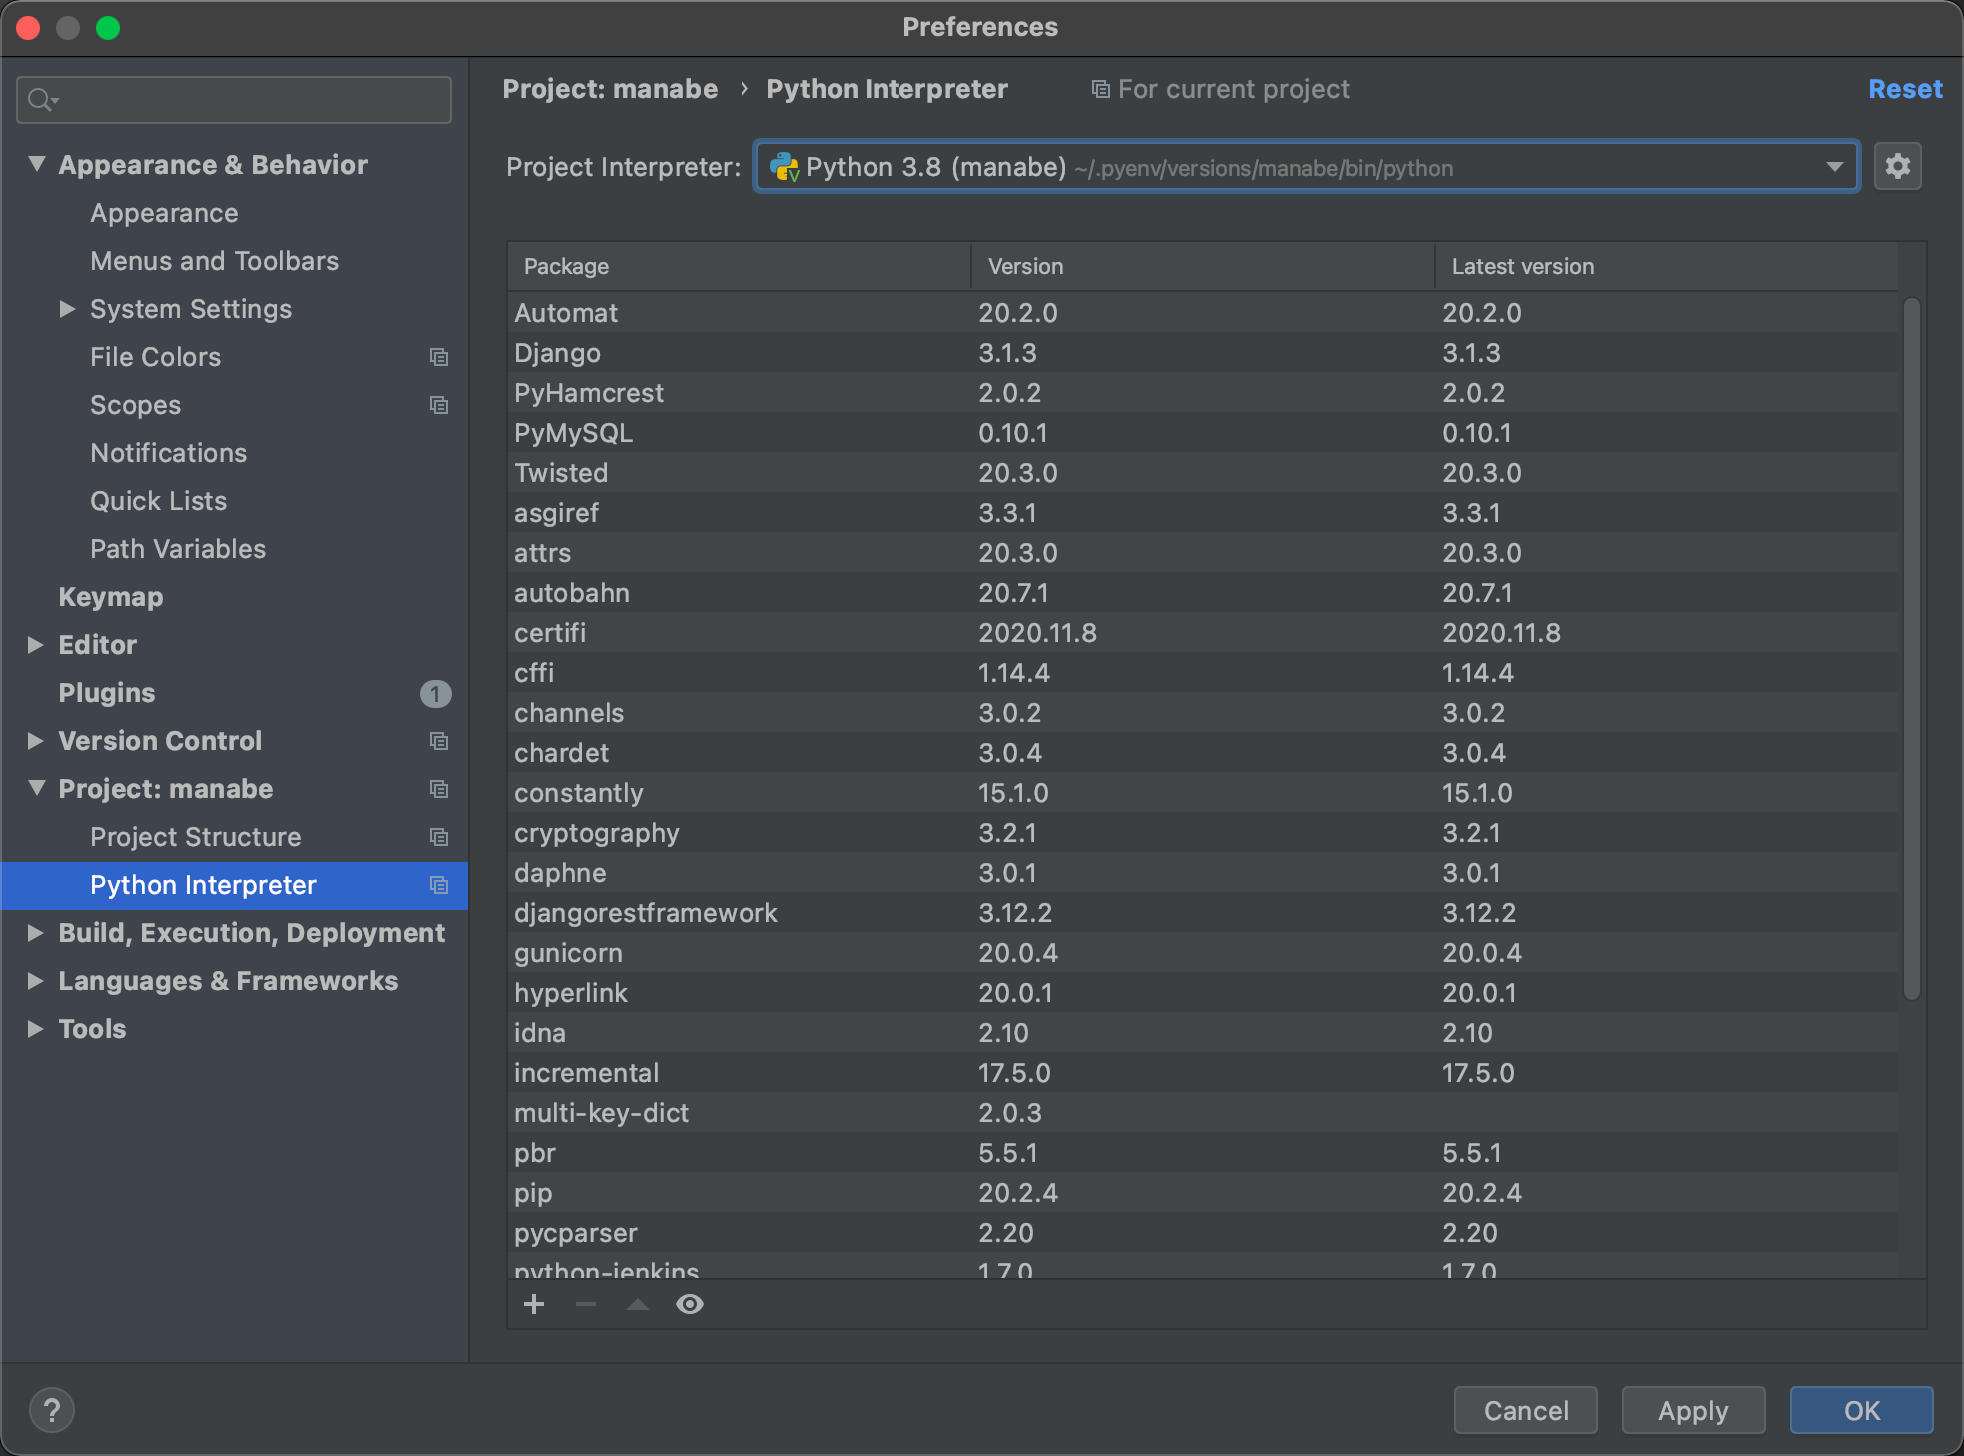Select the djangorestframework package row
The image size is (1964, 1456).
pyautogui.click(x=1203, y=913)
